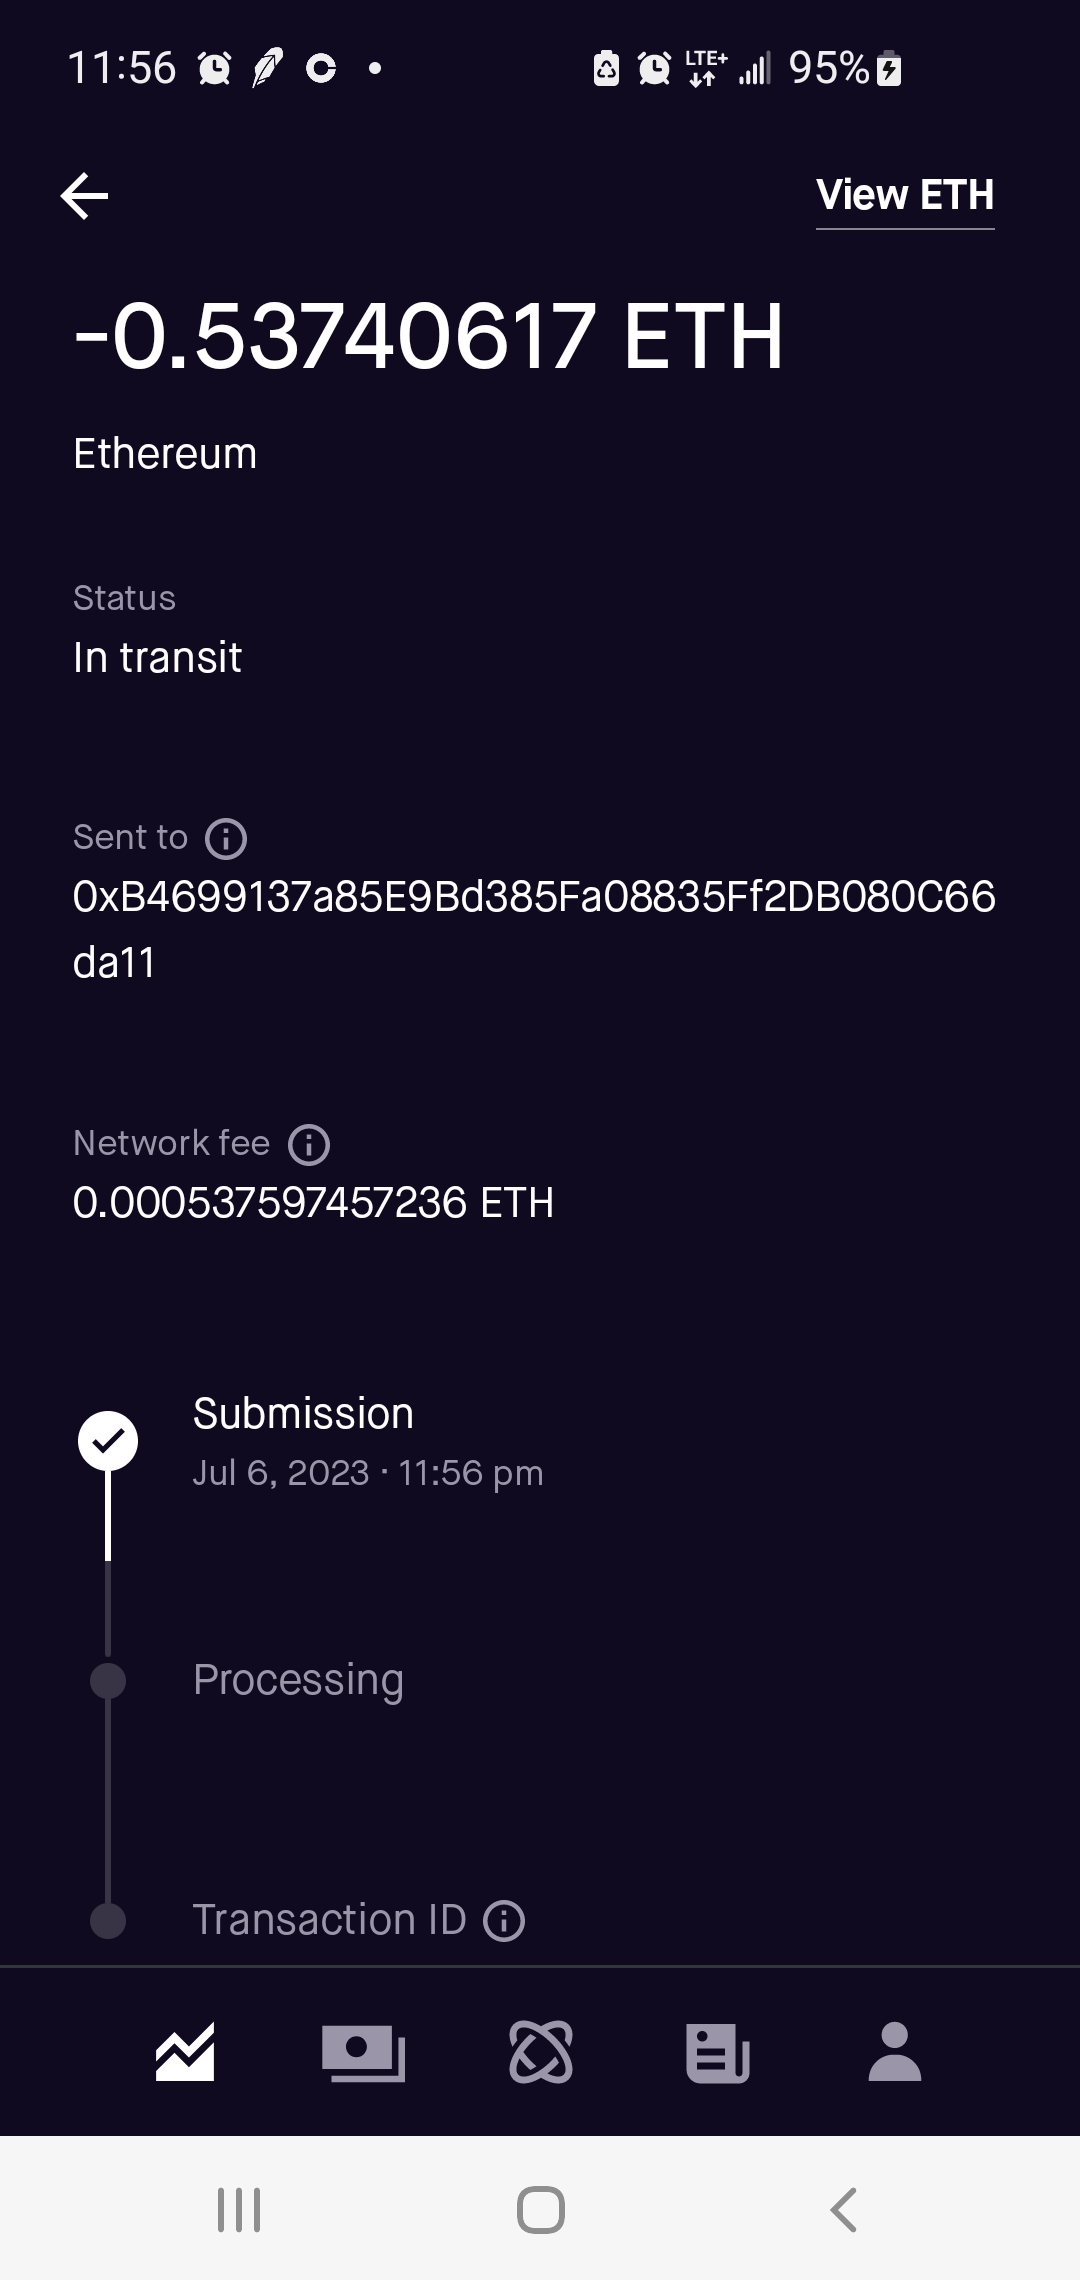Tap the Submission completed checkmark
This screenshot has width=1080, height=2280.
coord(108,1441)
